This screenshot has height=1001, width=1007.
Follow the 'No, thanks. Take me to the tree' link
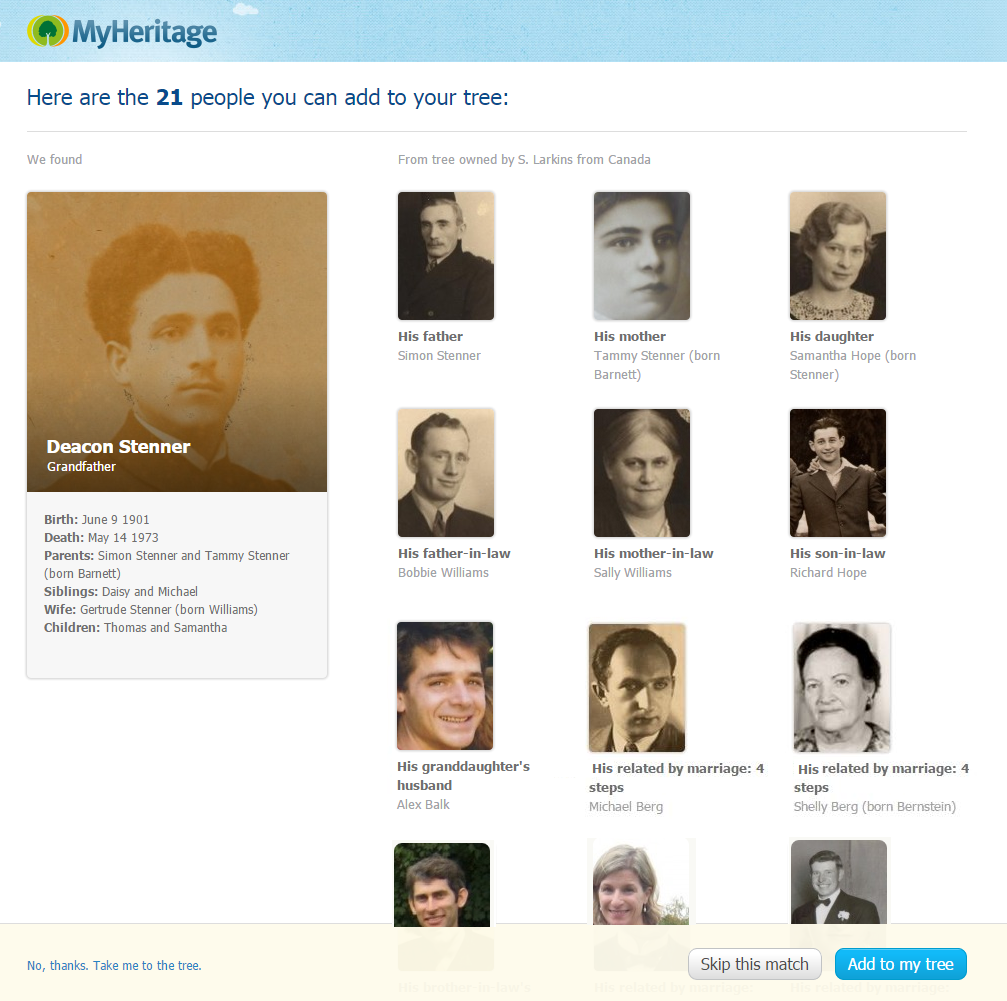click(x=114, y=965)
